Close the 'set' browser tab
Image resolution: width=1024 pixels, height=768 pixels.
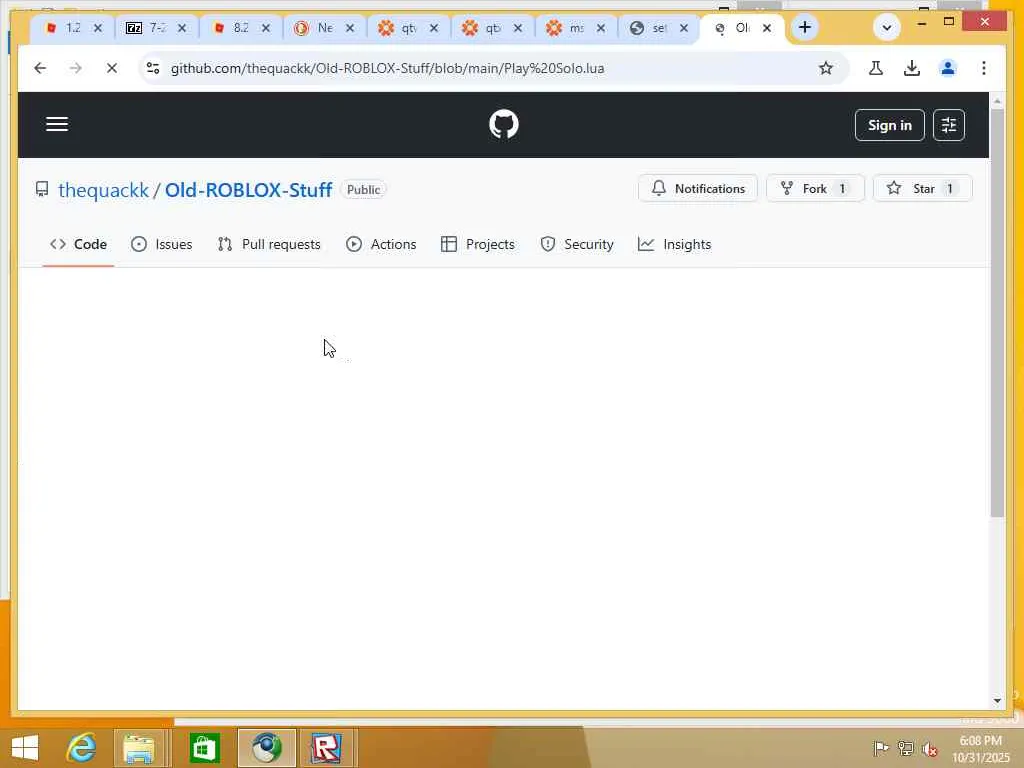click(683, 27)
